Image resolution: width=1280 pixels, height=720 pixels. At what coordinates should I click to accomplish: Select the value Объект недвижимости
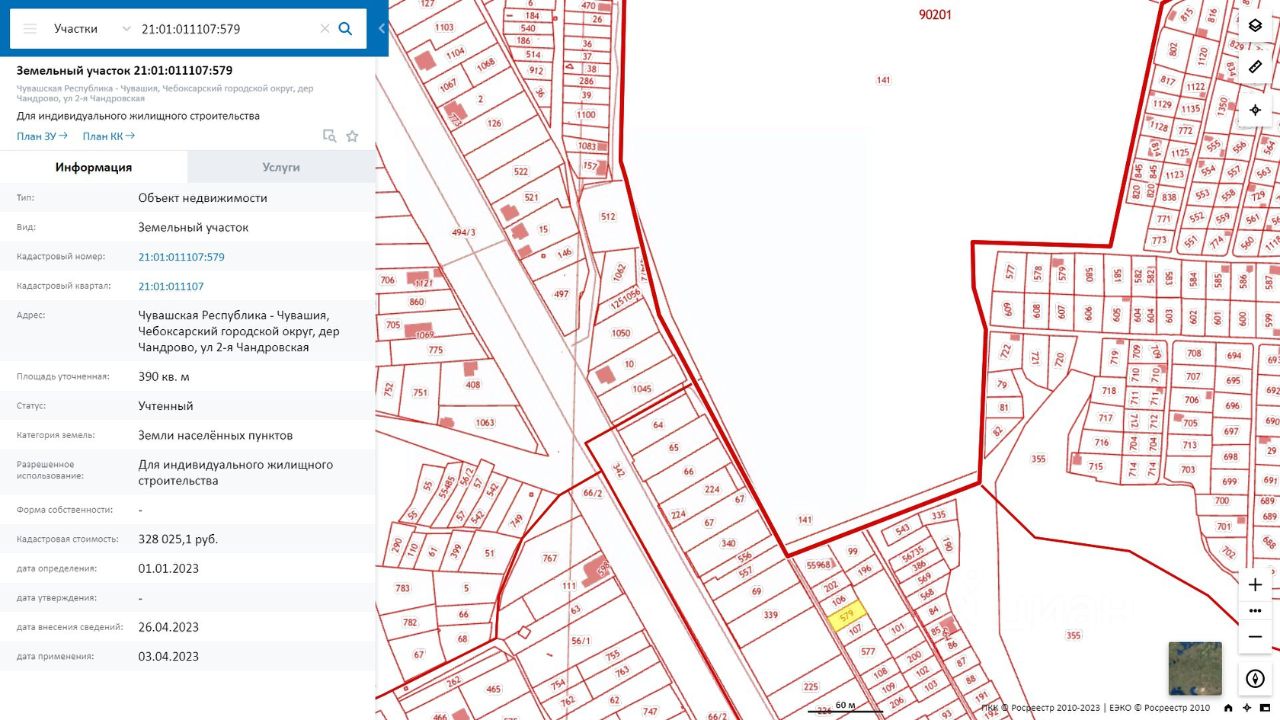click(x=203, y=198)
